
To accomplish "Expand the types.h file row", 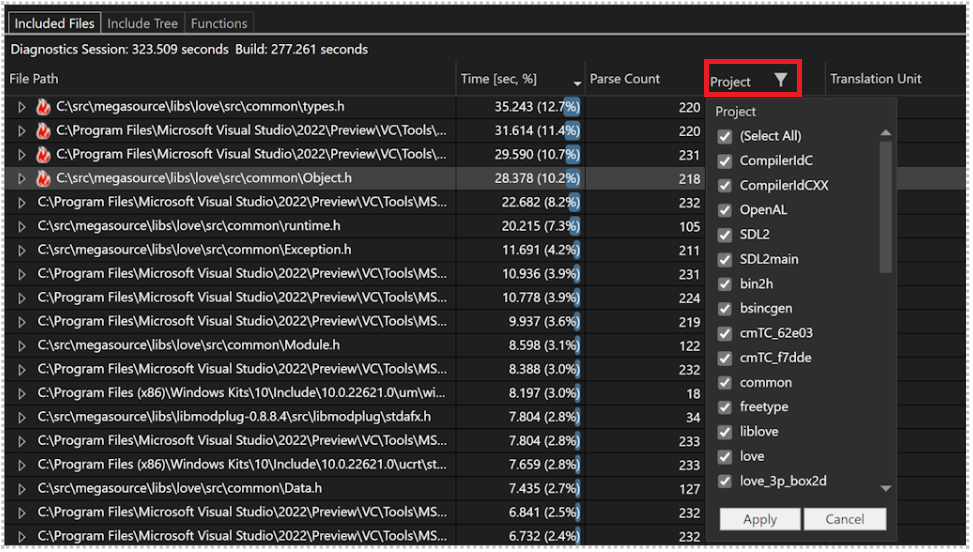I will pyautogui.click(x=21, y=106).
